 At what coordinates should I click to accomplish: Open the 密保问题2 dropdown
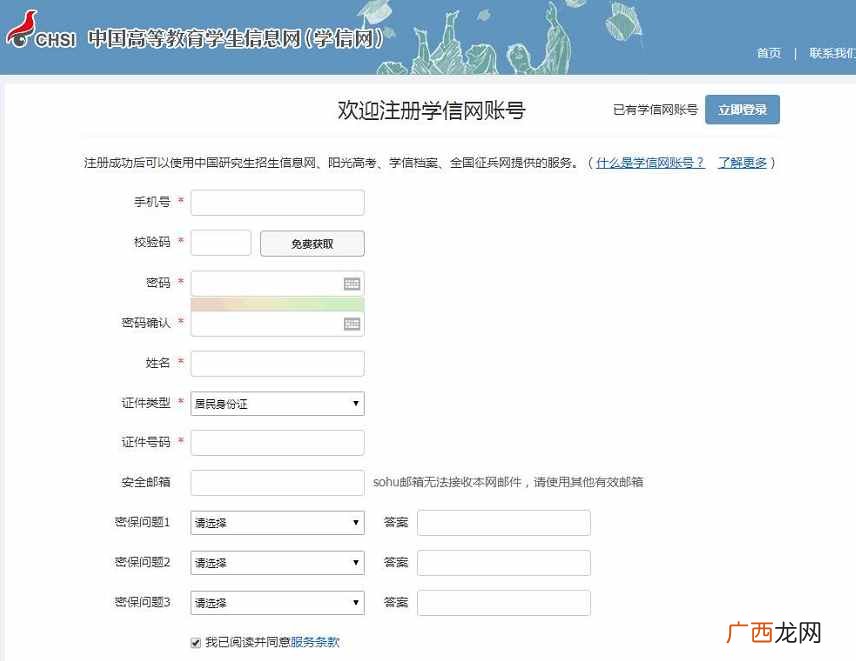[x=277, y=562]
